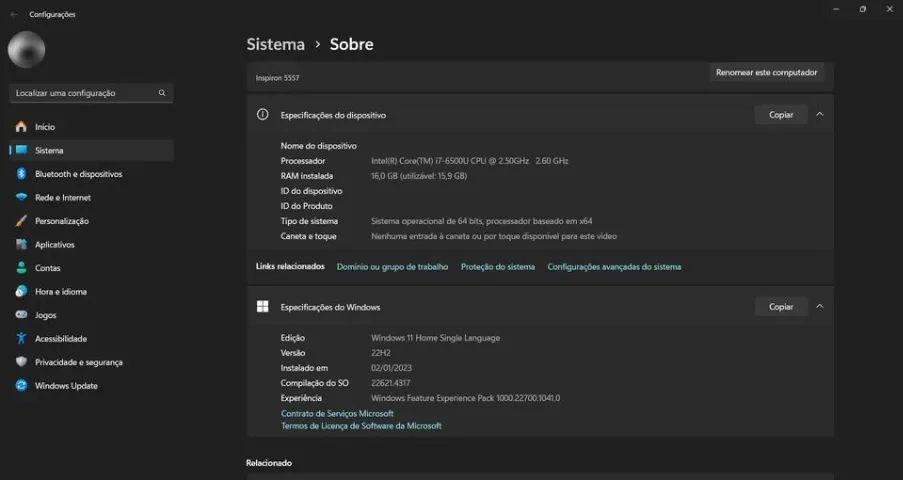Viewport: 903px width, 480px height.
Task: Open Privacidade e segurança settings
Action: pyautogui.click(x=92, y=362)
